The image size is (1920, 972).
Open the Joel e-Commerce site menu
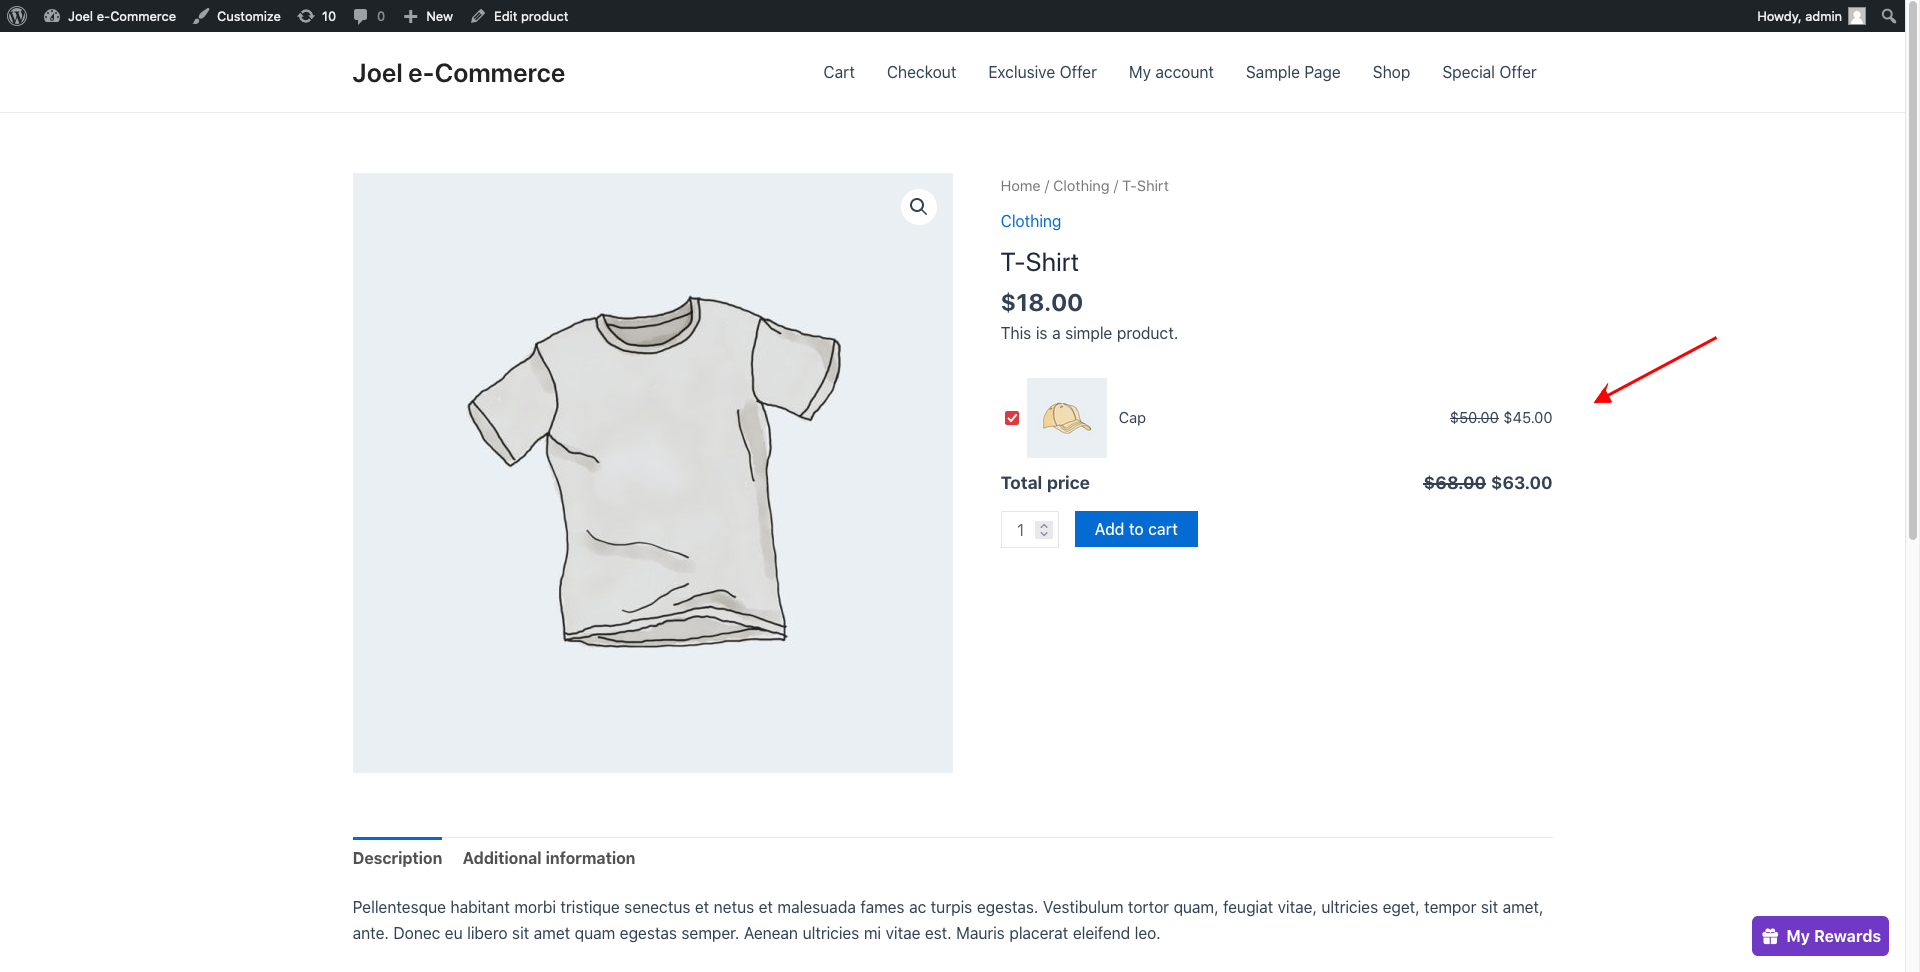click(110, 16)
